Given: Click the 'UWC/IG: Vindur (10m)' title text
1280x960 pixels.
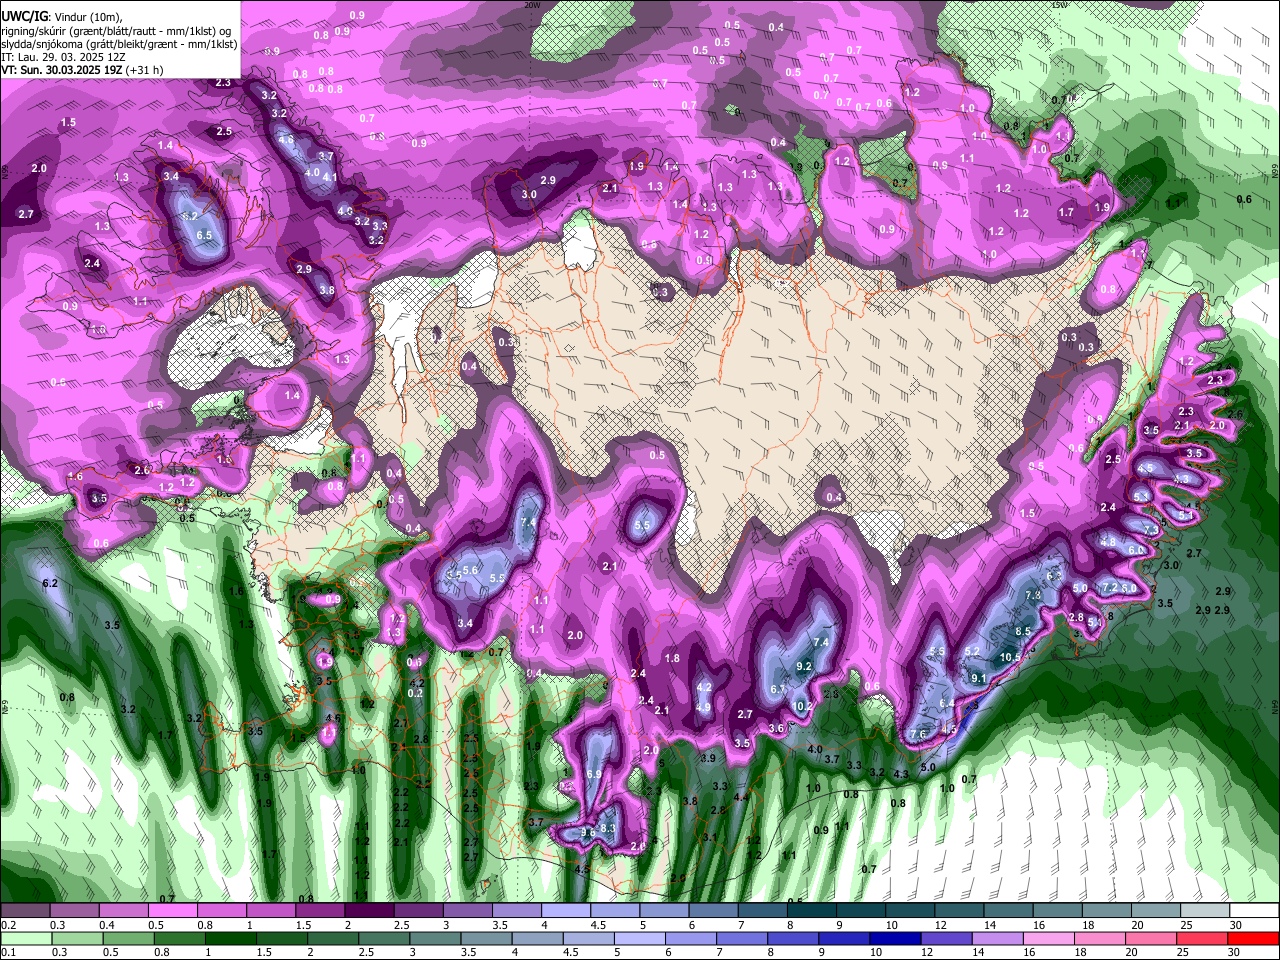Looking at the screenshot, I should pos(63,17).
